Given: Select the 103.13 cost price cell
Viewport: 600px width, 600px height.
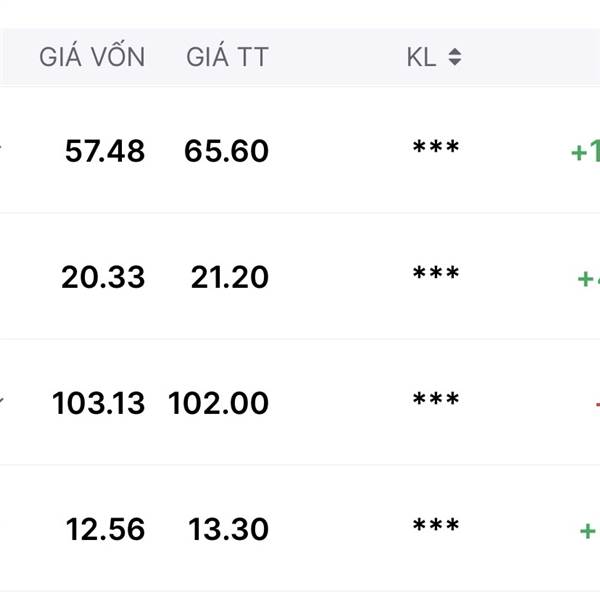Looking at the screenshot, I should point(99,403).
